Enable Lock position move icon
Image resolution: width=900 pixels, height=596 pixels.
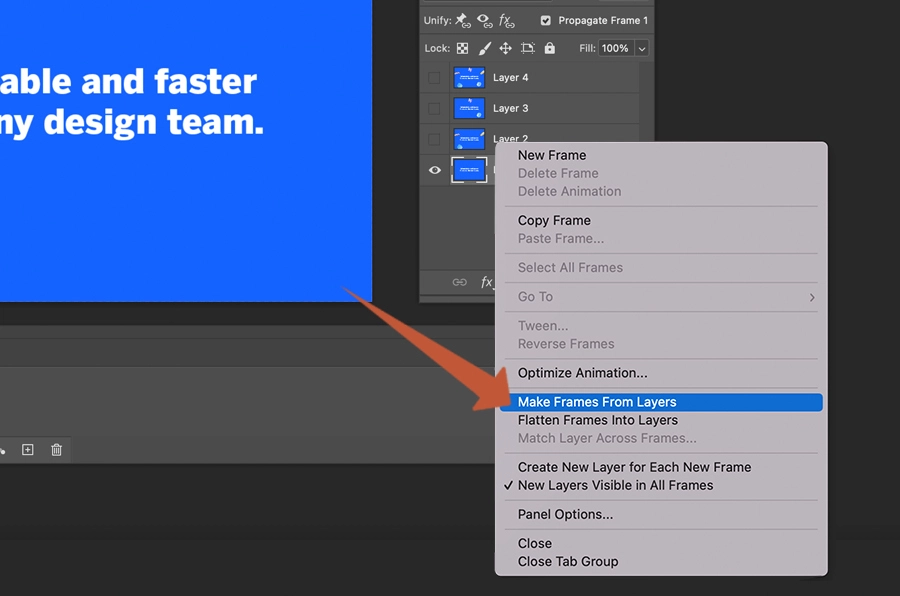click(x=506, y=47)
